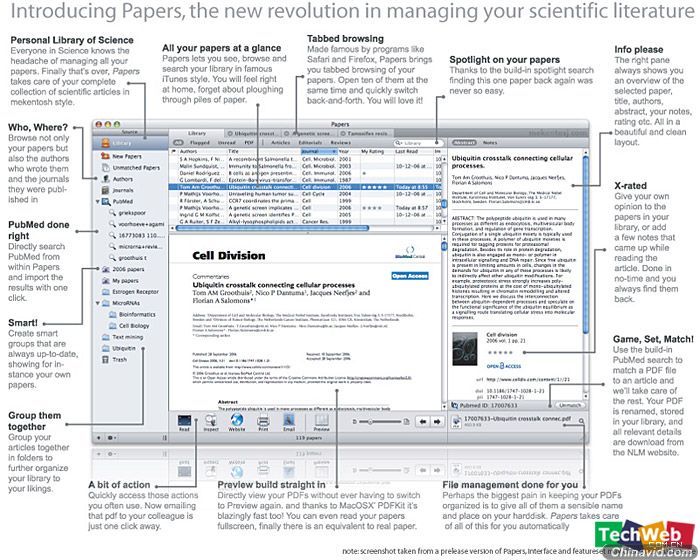Click the Library search field
This screenshot has height=560, width=700.
click(x=418, y=143)
